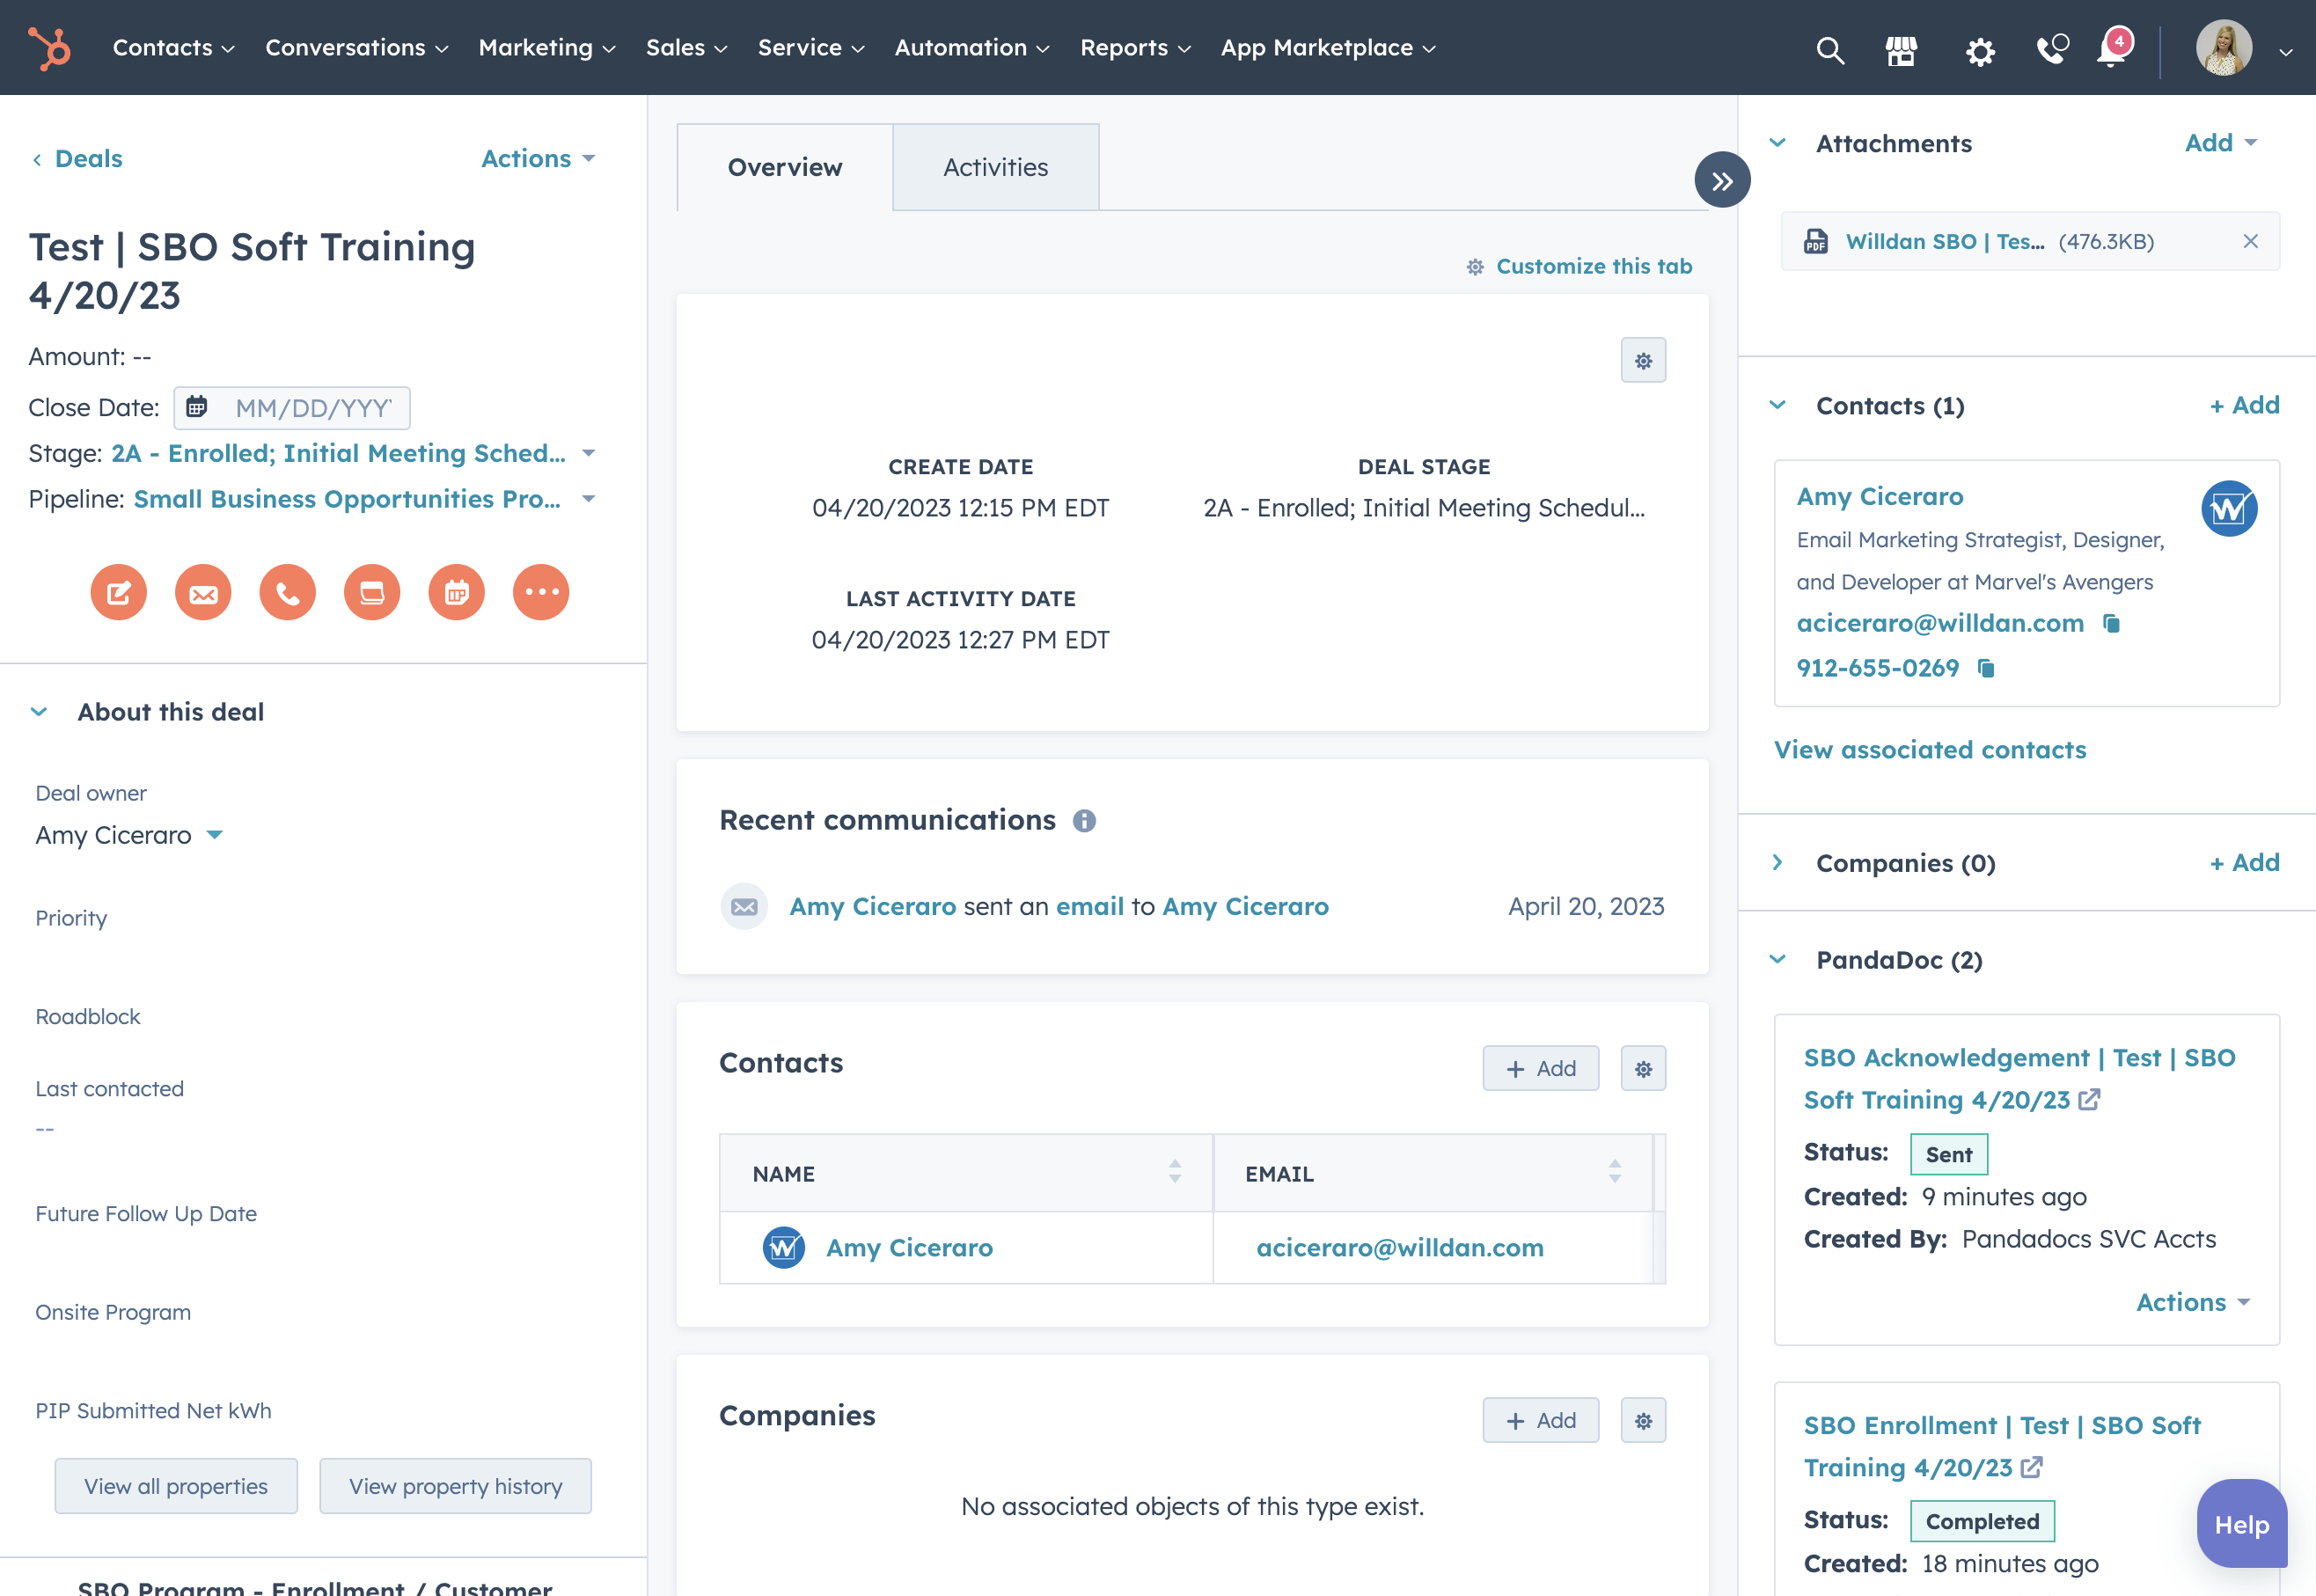Open the search magnifier in top bar
This screenshot has width=2316, height=1596.
click(1829, 49)
